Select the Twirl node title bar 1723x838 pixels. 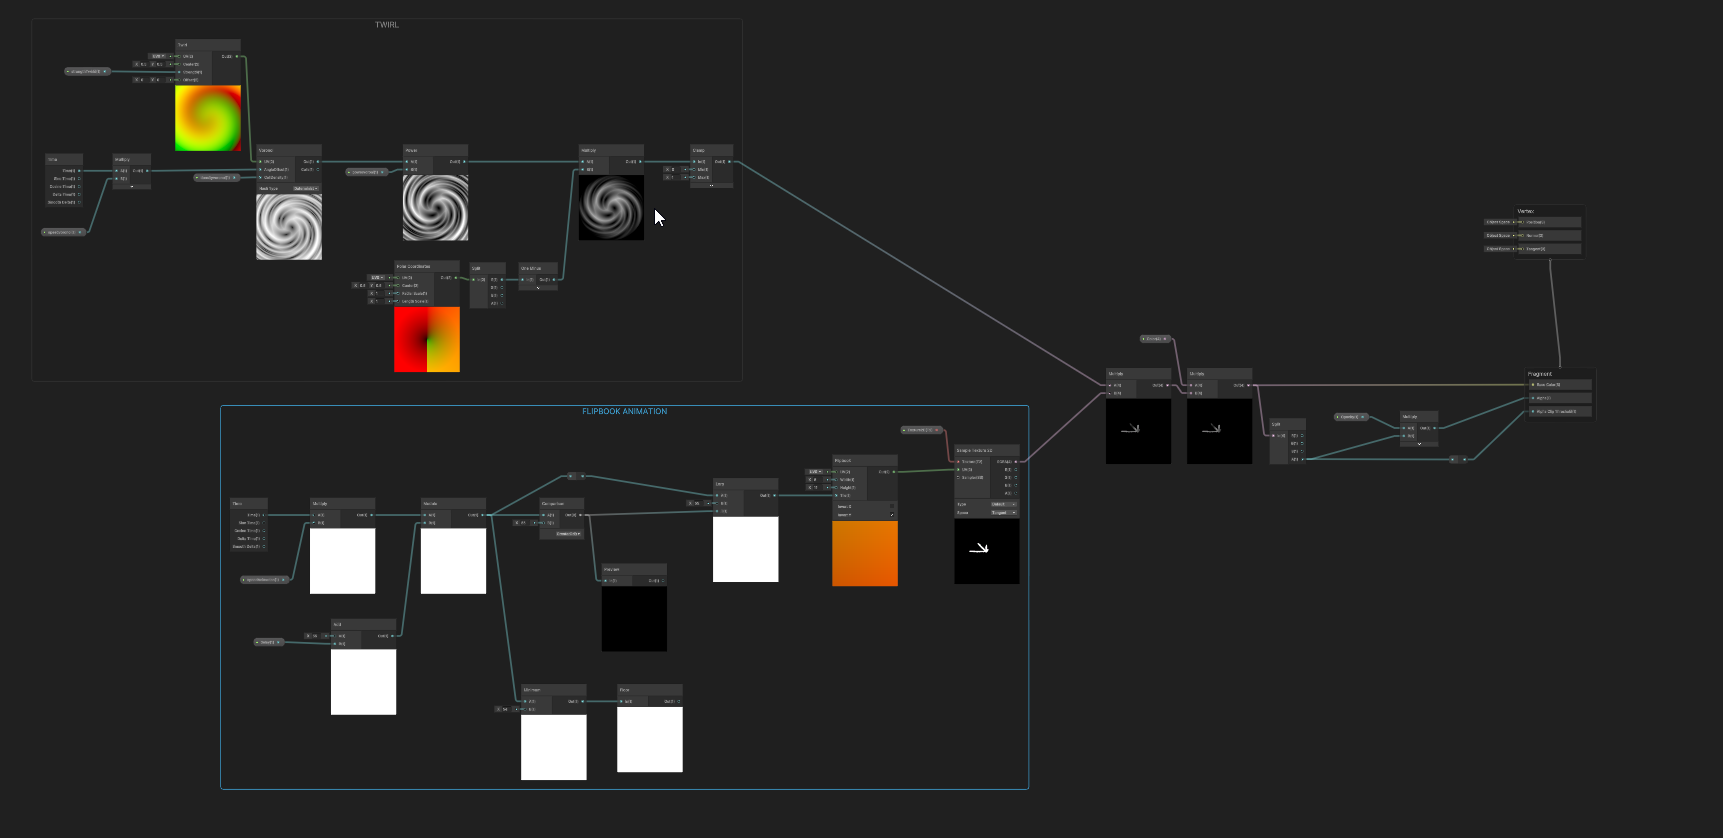tap(208, 45)
